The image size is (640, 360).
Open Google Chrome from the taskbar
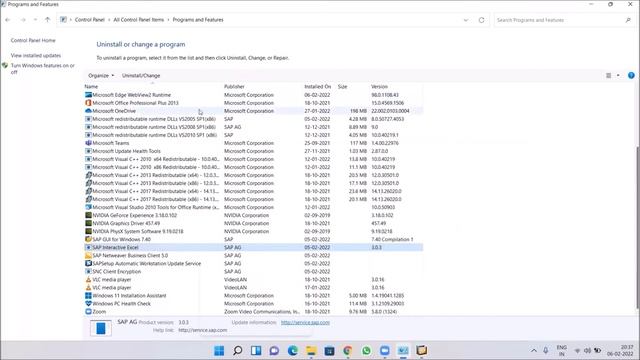click(x=348, y=351)
